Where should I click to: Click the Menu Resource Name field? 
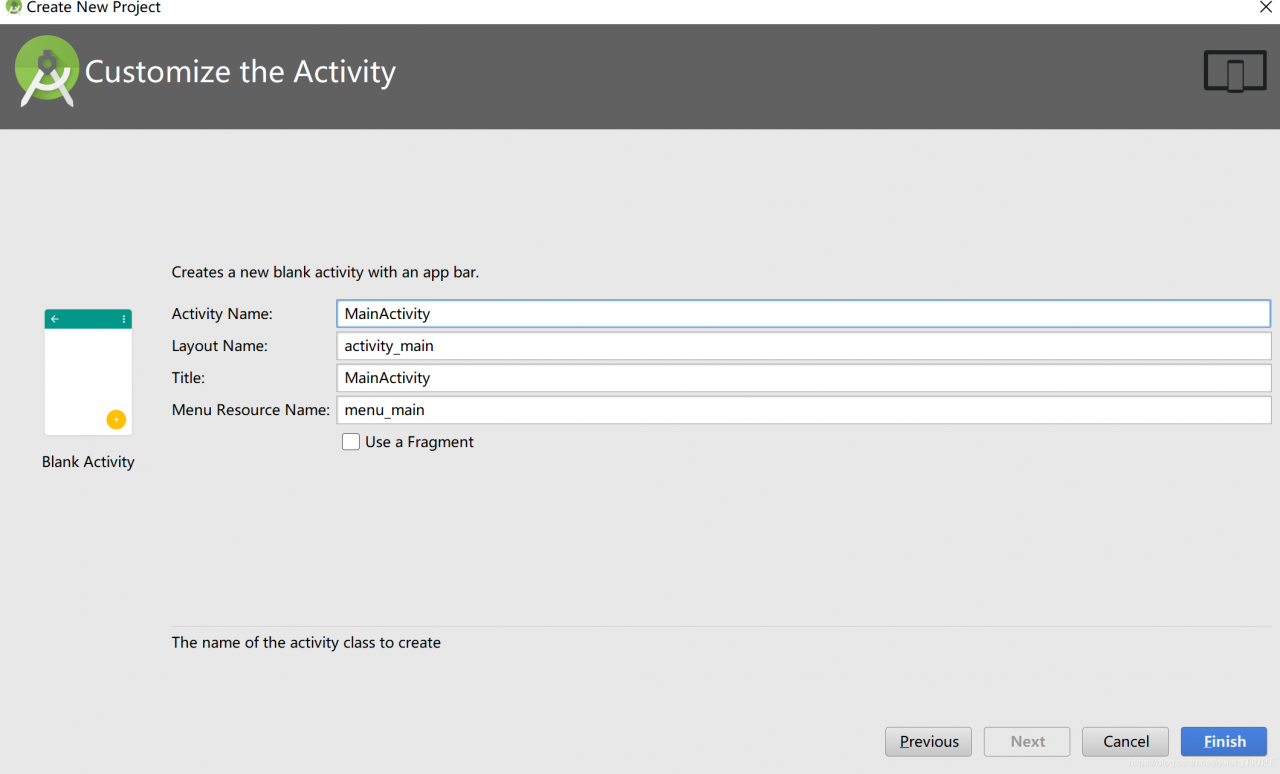click(803, 410)
